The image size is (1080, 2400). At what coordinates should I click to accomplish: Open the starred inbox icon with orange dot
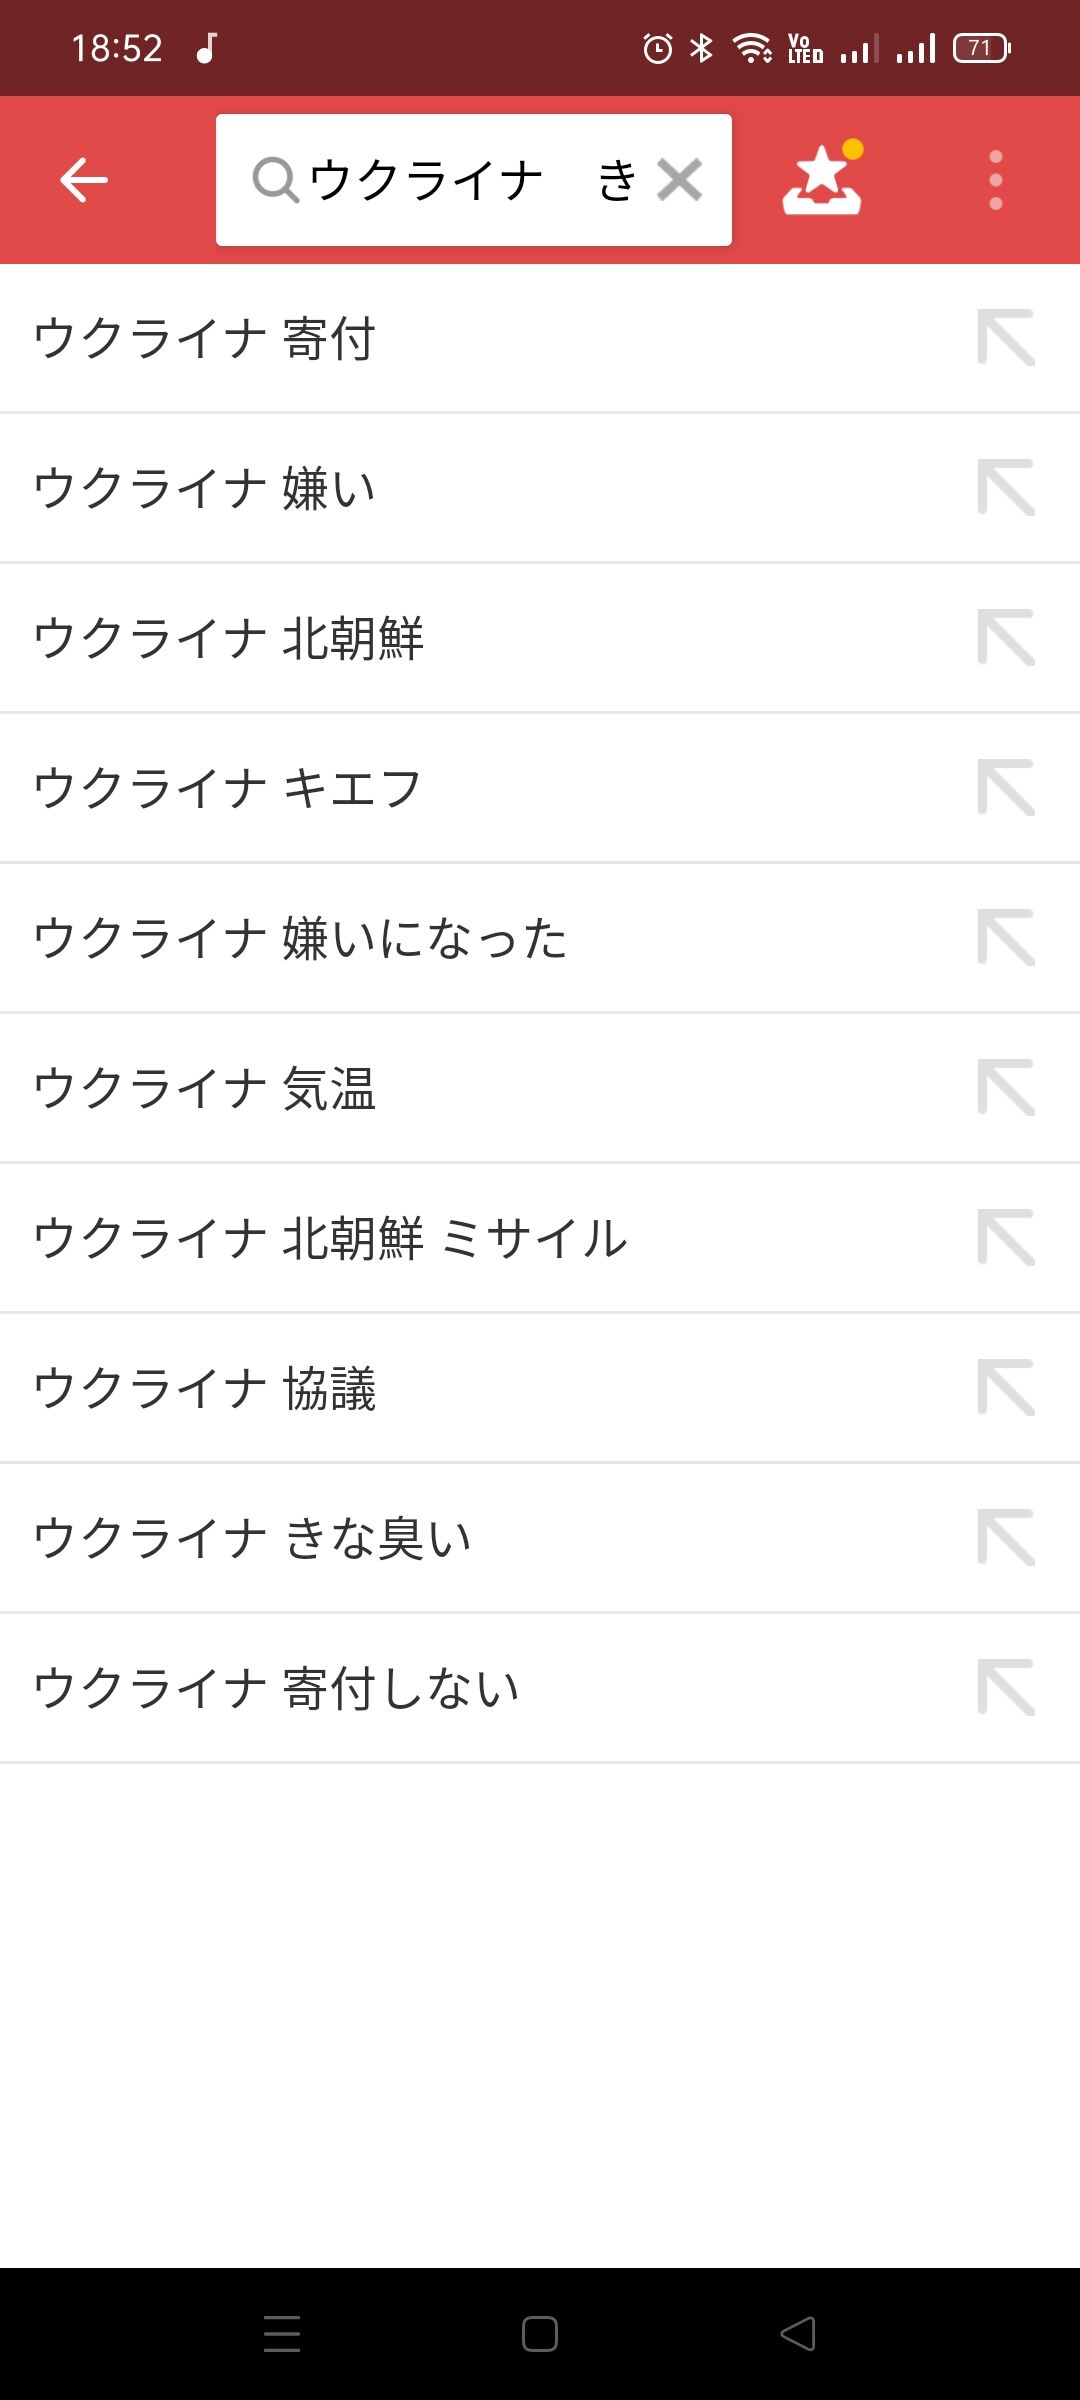click(x=822, y=178)
